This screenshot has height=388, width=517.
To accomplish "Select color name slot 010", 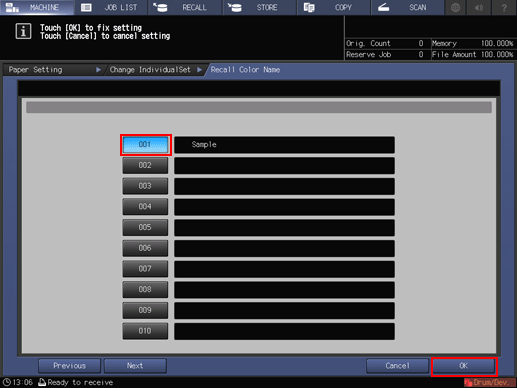I will pyautogui.click(x=145, y=331).
